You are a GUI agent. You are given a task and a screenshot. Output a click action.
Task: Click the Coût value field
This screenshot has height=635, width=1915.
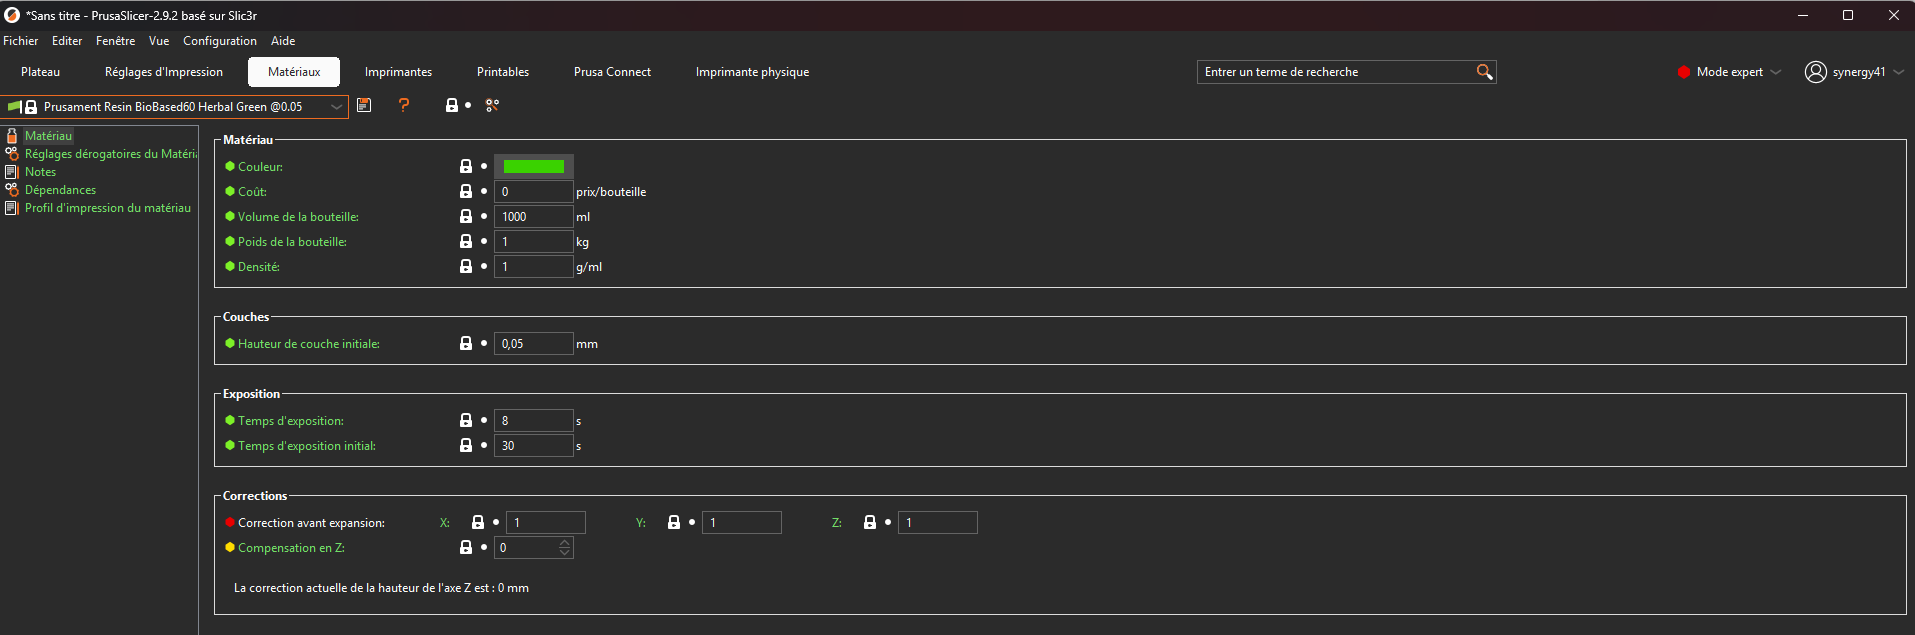533,191
